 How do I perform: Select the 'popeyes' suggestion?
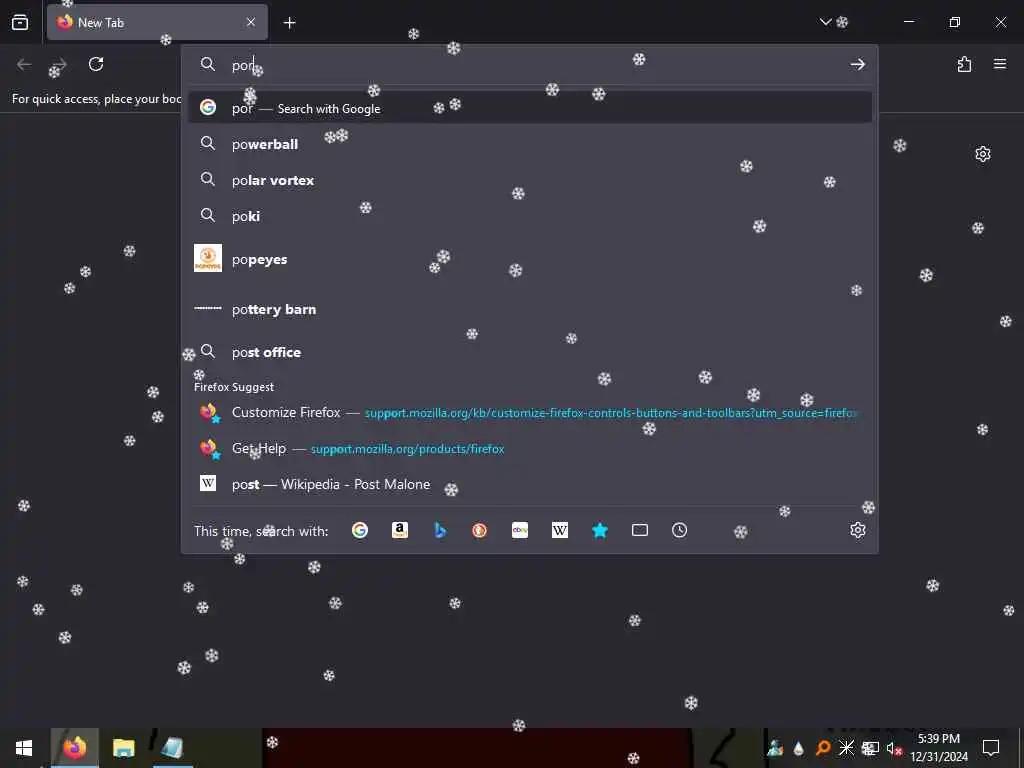[x=530, y=259]
